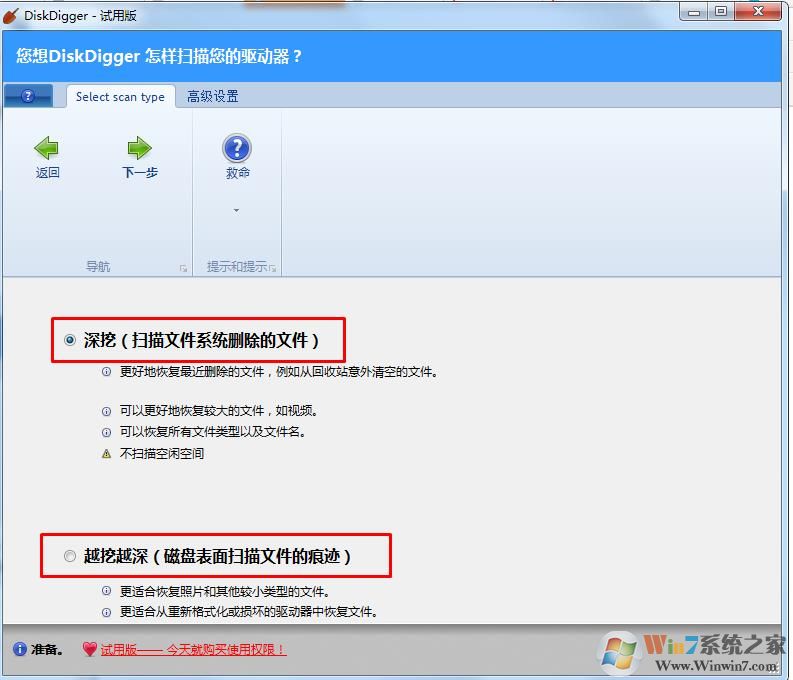Viewport: 793px width, 680px height.
Task: Open the 提示和提示 group dialog launcher
Action: coord(273,268)
